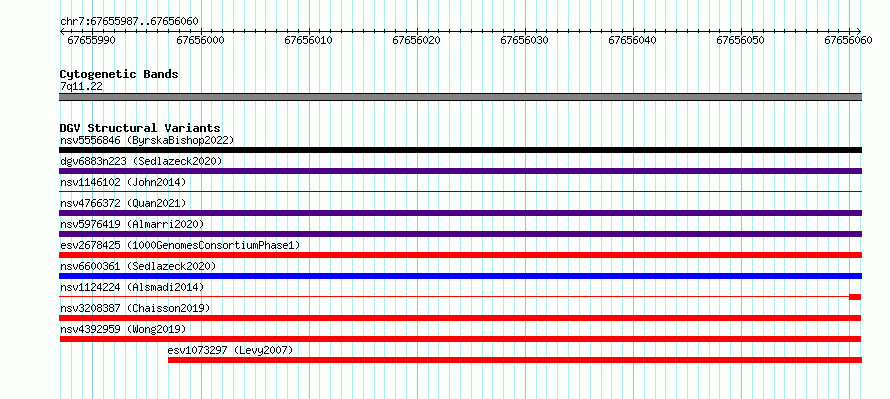
Task: Click the blue nsv6600361 variant bar
Action: pyautogui.click(x=460, y=276)
